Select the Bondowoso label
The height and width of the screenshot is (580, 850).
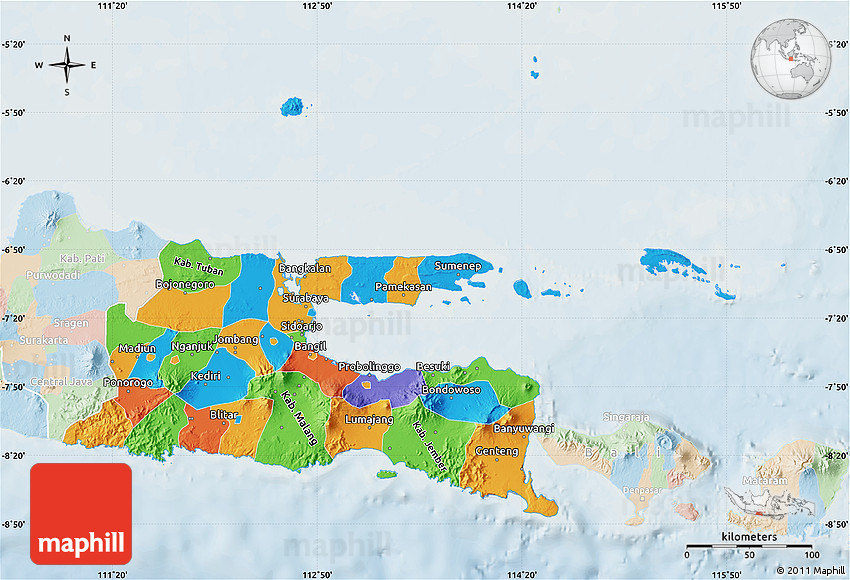tap(451, 389)
